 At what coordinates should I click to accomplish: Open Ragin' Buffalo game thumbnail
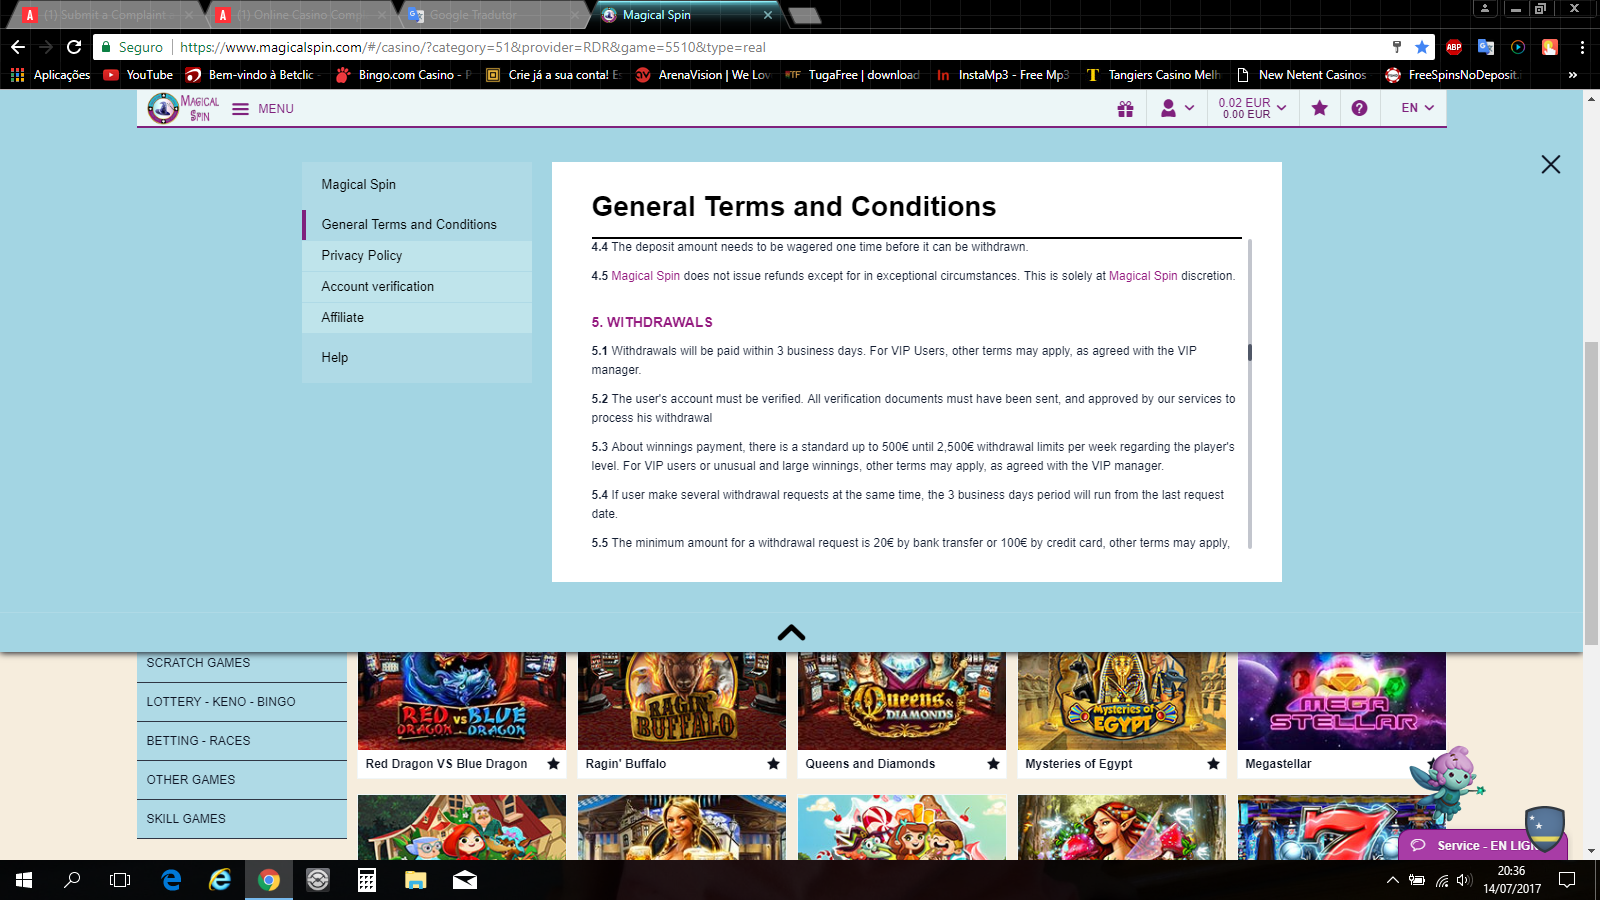(682, 701)
